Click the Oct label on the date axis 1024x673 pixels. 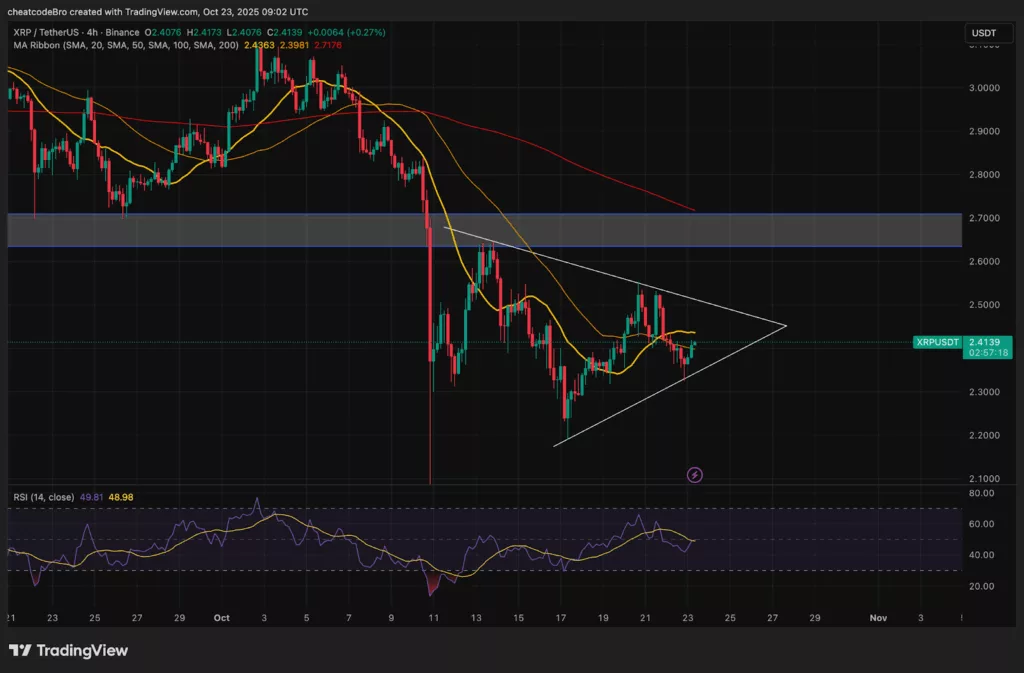pyautogui.click(x=222, y=618)
